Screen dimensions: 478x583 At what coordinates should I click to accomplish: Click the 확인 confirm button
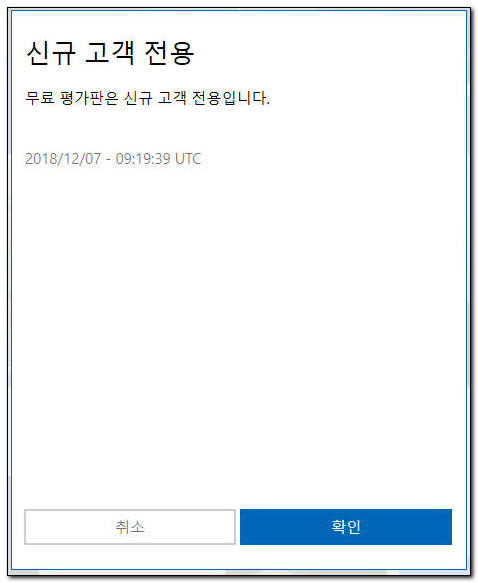[346, 526]
